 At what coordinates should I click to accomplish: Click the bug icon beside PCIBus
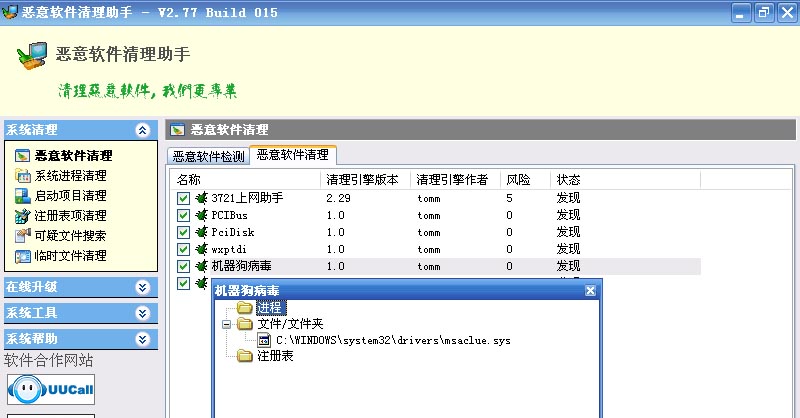pos(202,215)
